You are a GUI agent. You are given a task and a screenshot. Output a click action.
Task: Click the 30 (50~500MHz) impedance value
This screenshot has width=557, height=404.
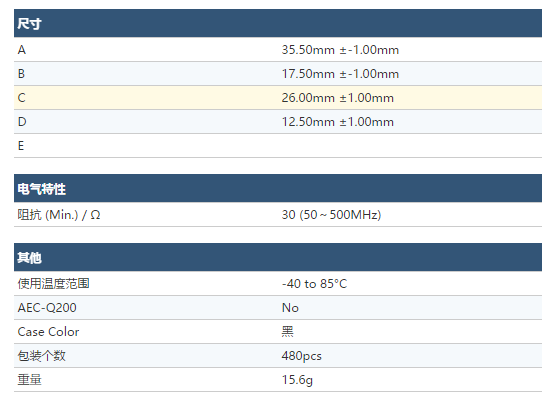(x=331, y=215)
